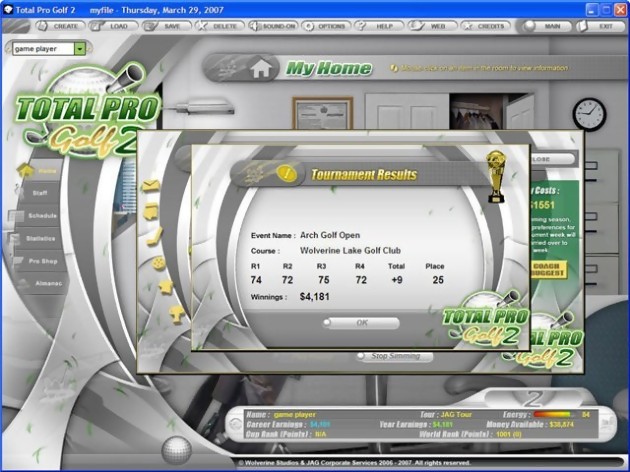Viewport: 630px width, 472px height.
Task: Open the yellow trophy icon
Action: pyautogui.click(x=176, y=314)
